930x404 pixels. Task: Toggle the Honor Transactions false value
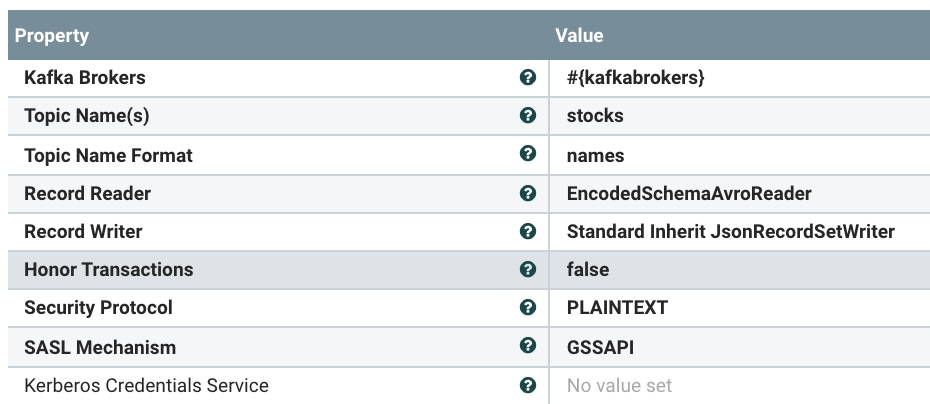[x=588, y=270]
